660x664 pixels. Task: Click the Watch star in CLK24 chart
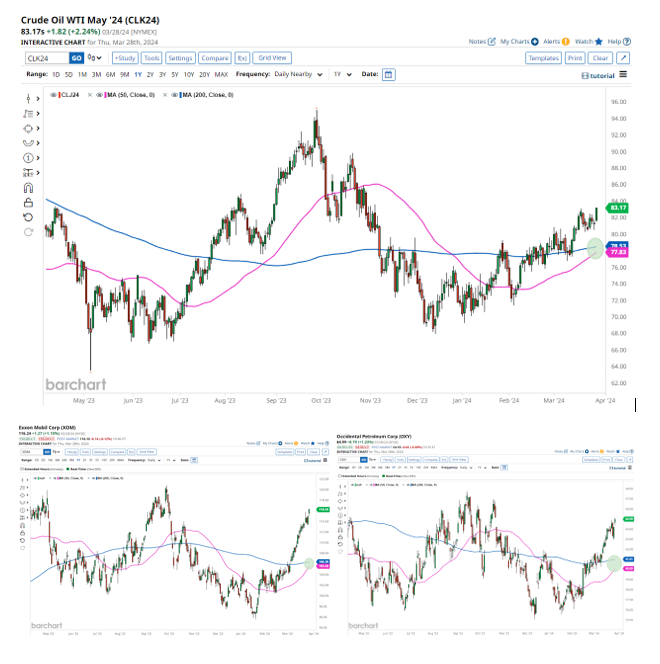tap(599, 42)
